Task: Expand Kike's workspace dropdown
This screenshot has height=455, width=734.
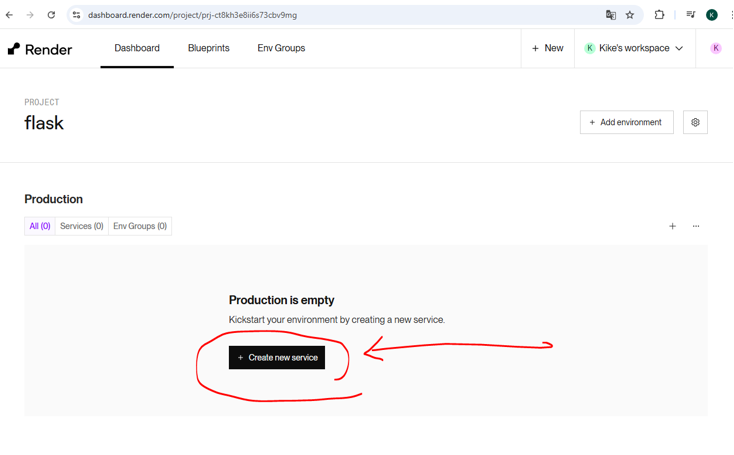Action: coord(634,48)
